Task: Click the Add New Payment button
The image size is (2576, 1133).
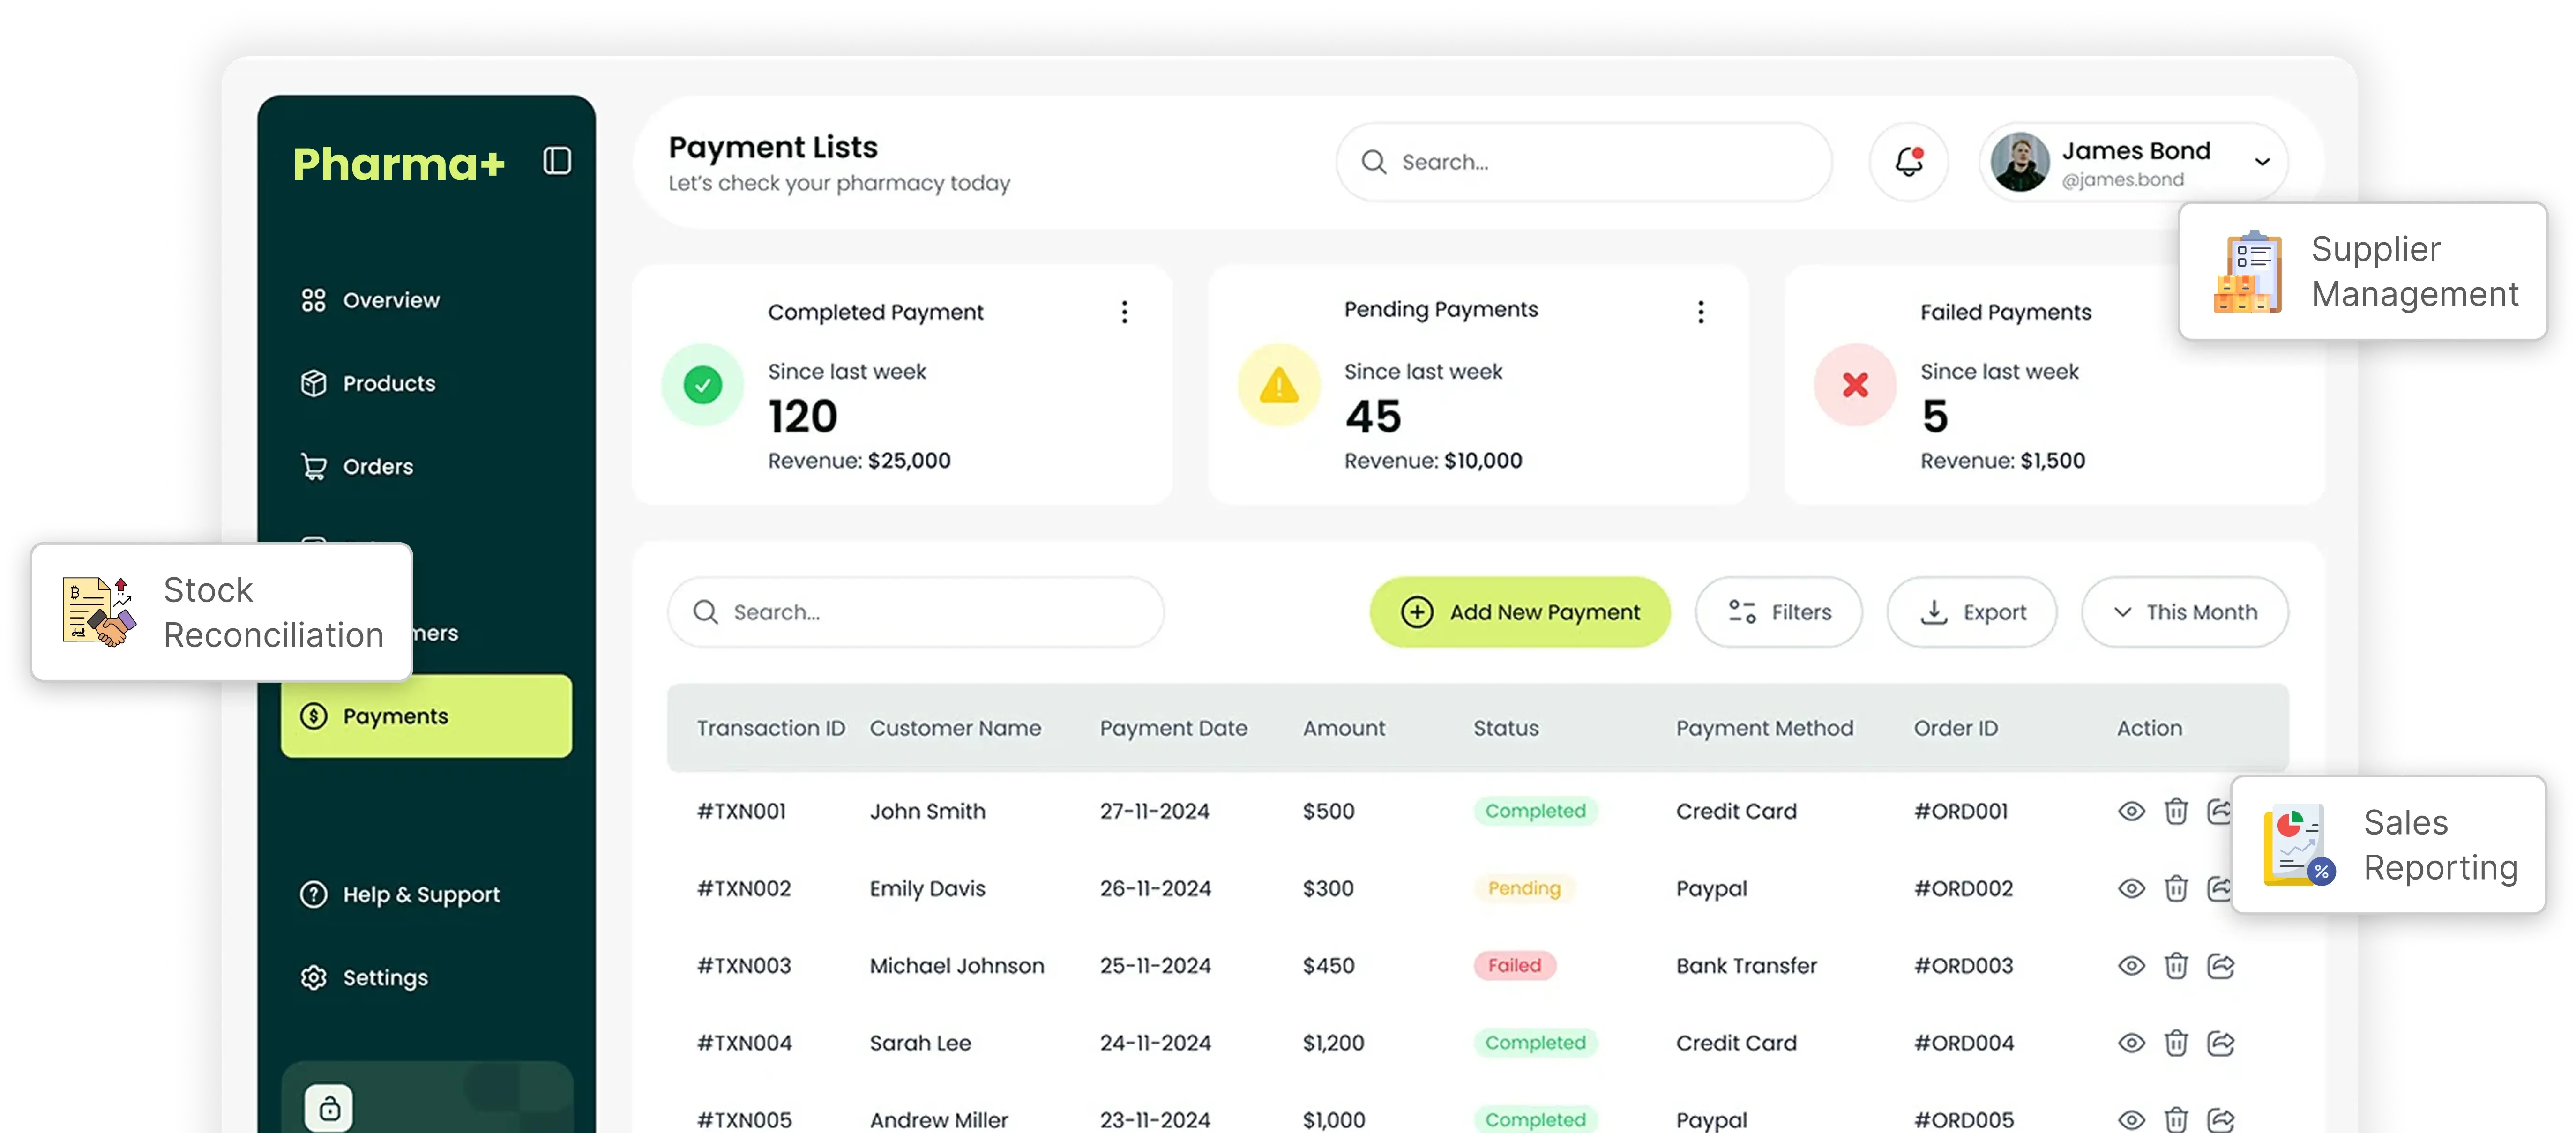Action: (x=1519, y=612)
